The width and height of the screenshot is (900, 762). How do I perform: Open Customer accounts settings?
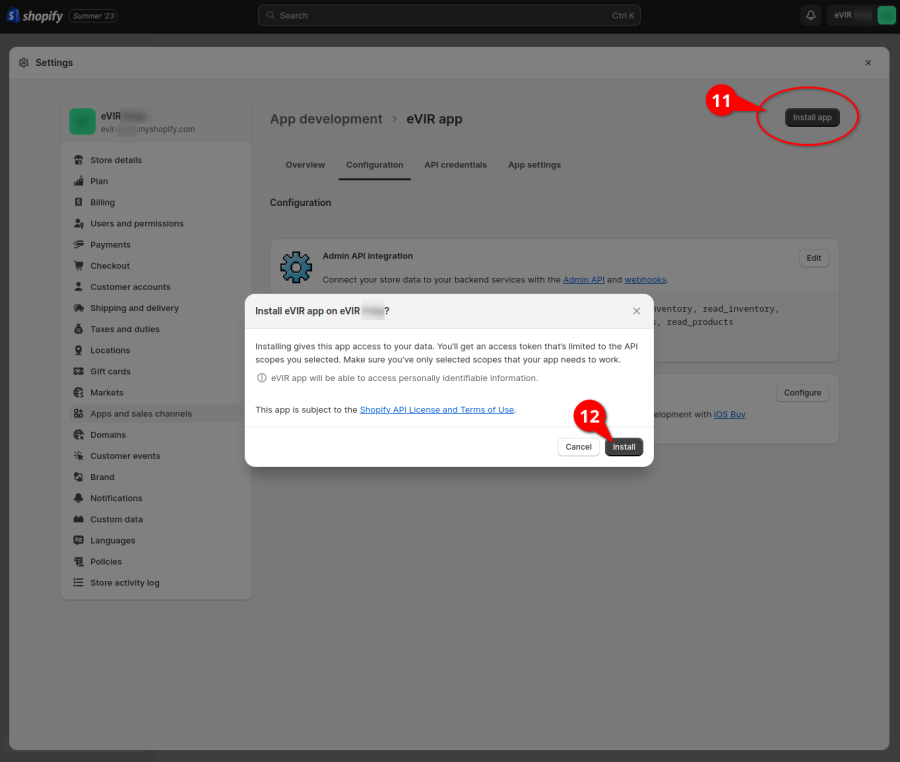pyautogui.click(x=156, y=287)
